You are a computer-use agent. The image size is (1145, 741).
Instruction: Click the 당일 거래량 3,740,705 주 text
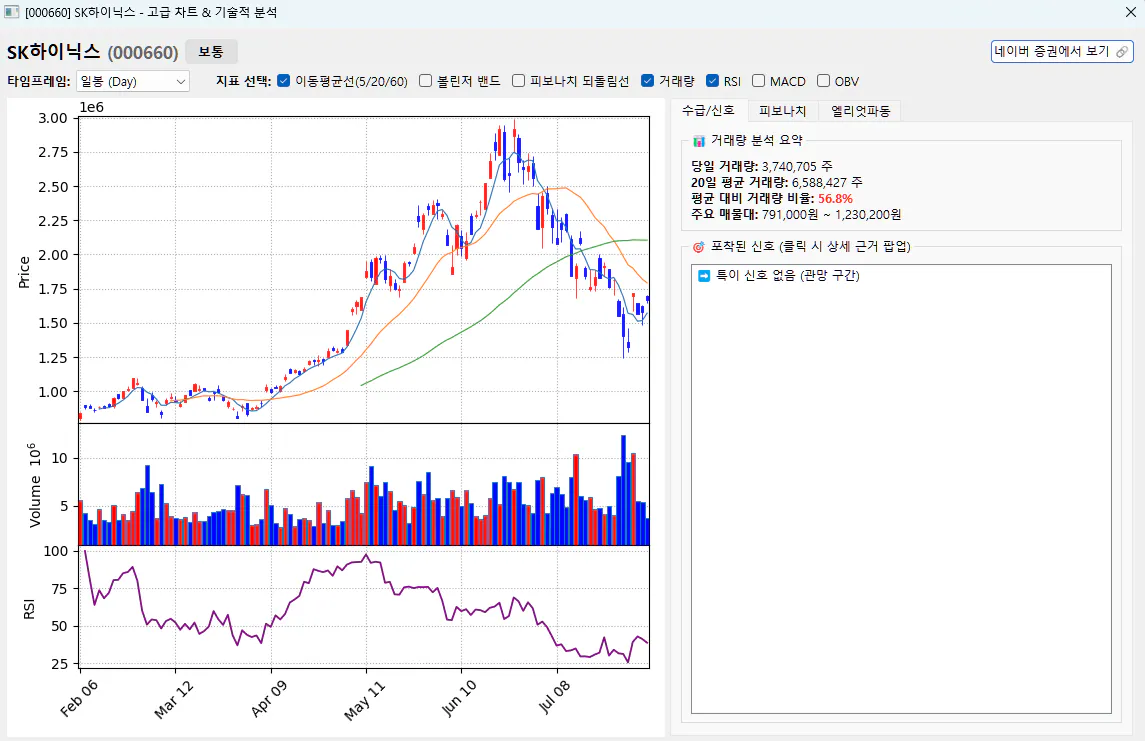click(x=762, y=166)
